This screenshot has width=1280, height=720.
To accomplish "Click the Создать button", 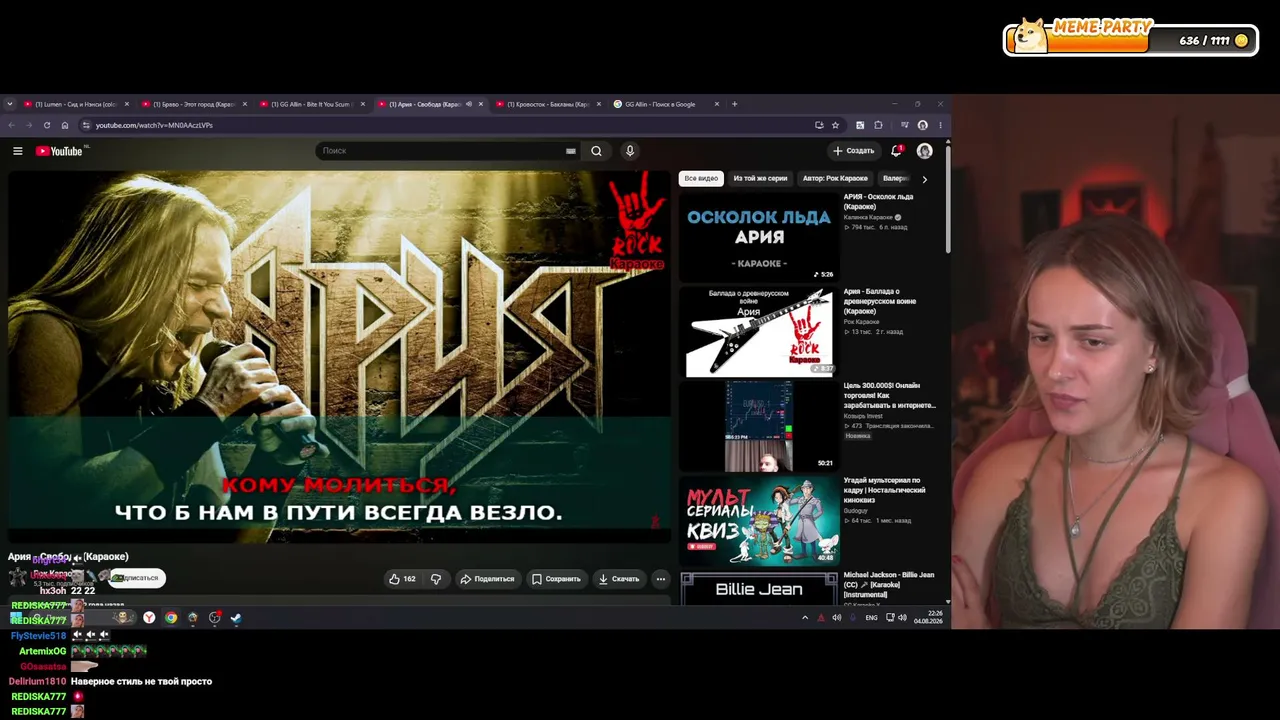I will pyautogui.click(x=853, y=151).
